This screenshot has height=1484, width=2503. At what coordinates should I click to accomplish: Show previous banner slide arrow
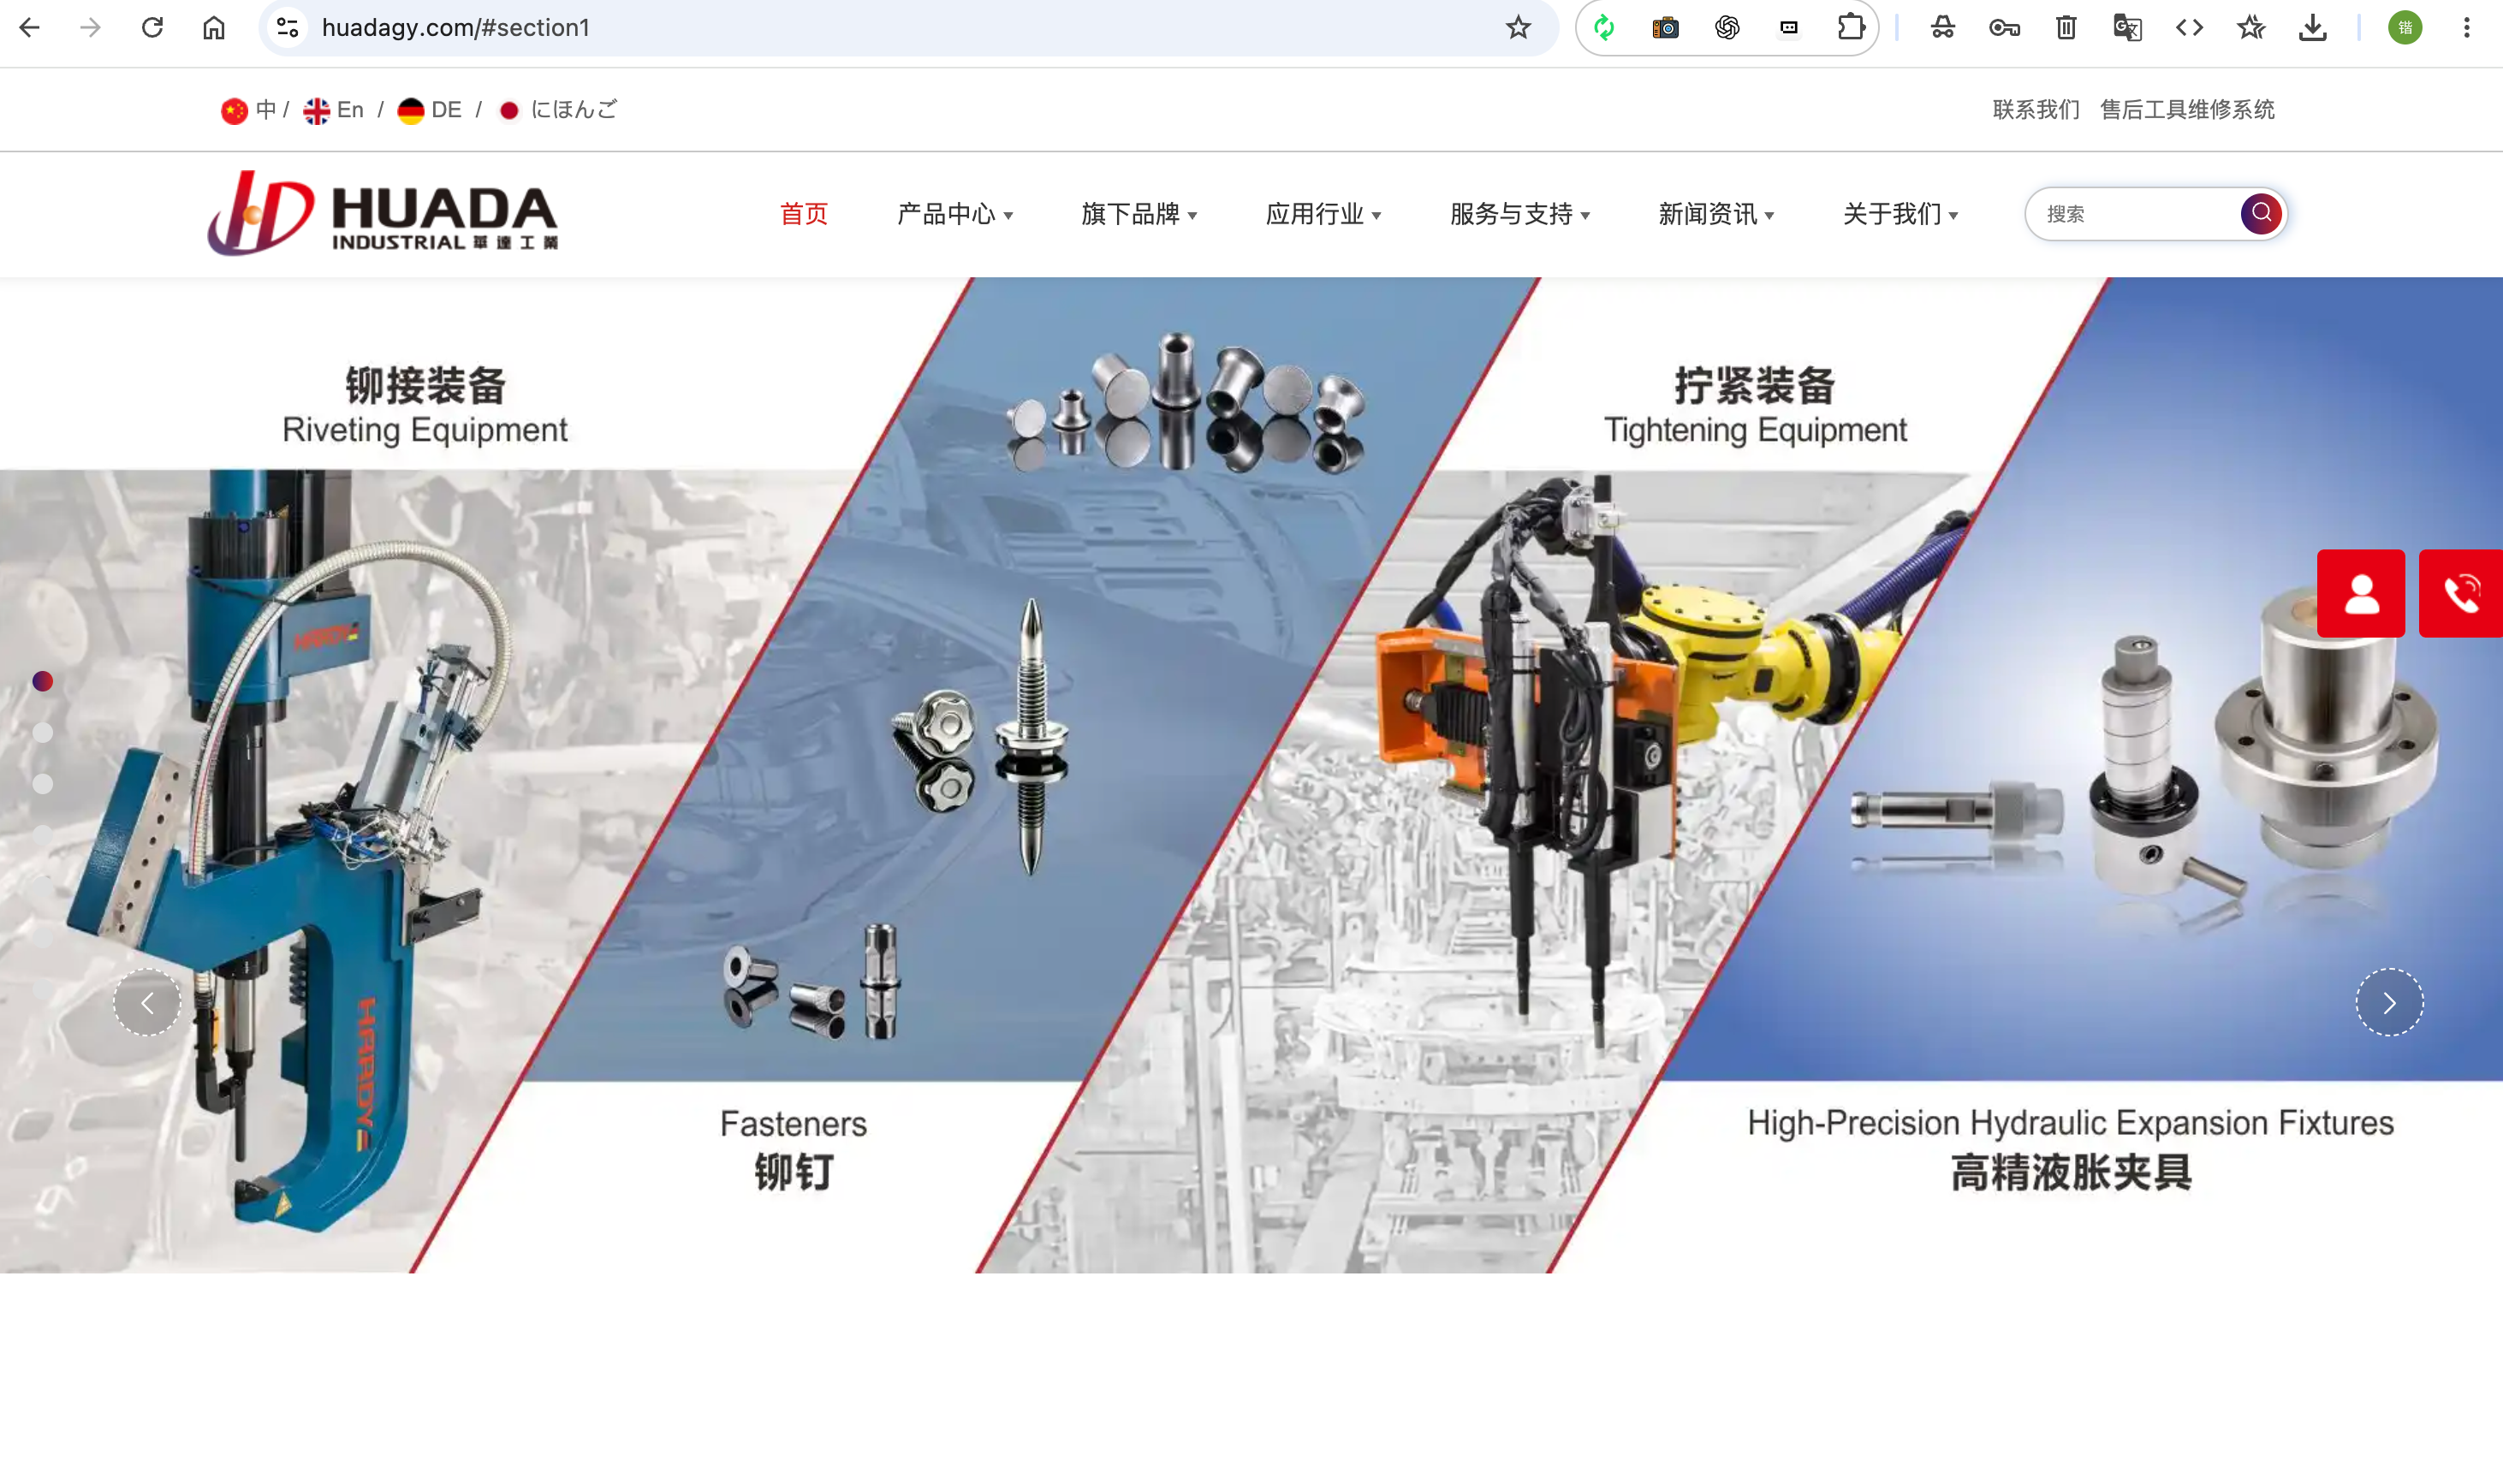pos(147,1002)
